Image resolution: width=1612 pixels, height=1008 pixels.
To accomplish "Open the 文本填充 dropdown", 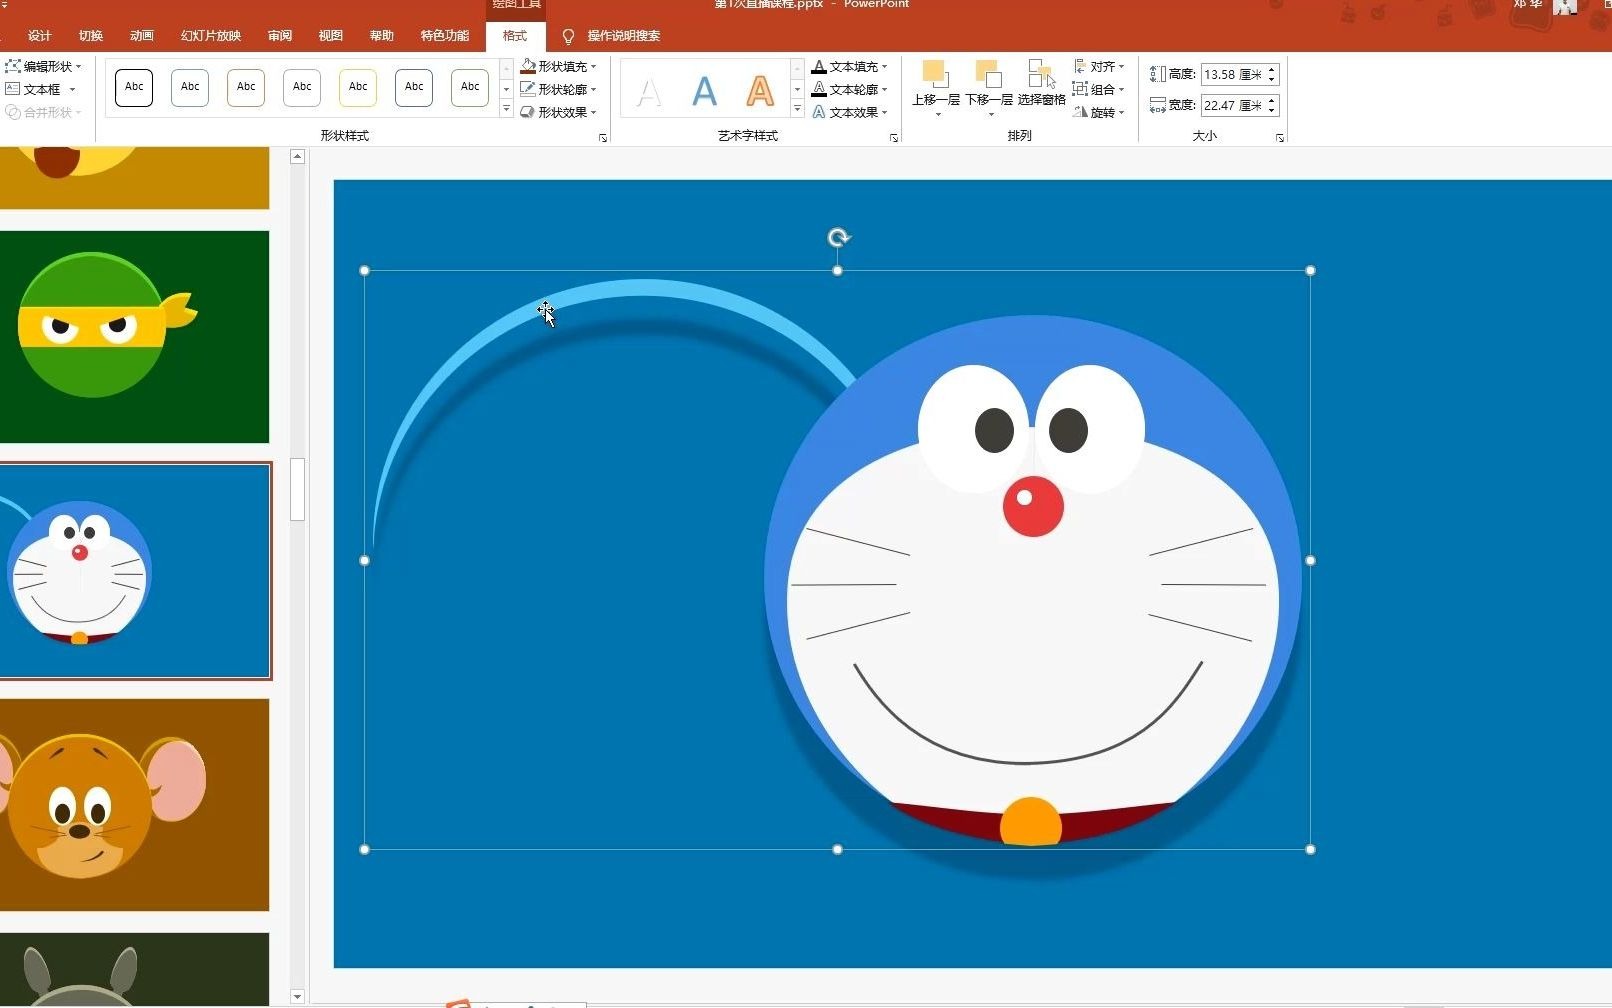I will [x=850, y=66].
